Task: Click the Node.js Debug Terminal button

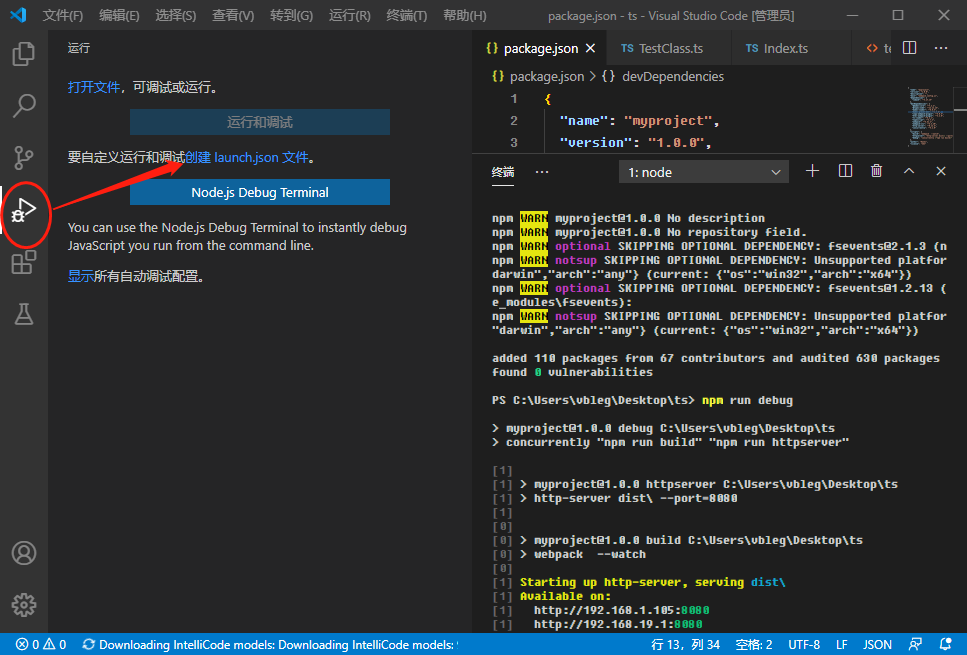Action: pos(260,192)
